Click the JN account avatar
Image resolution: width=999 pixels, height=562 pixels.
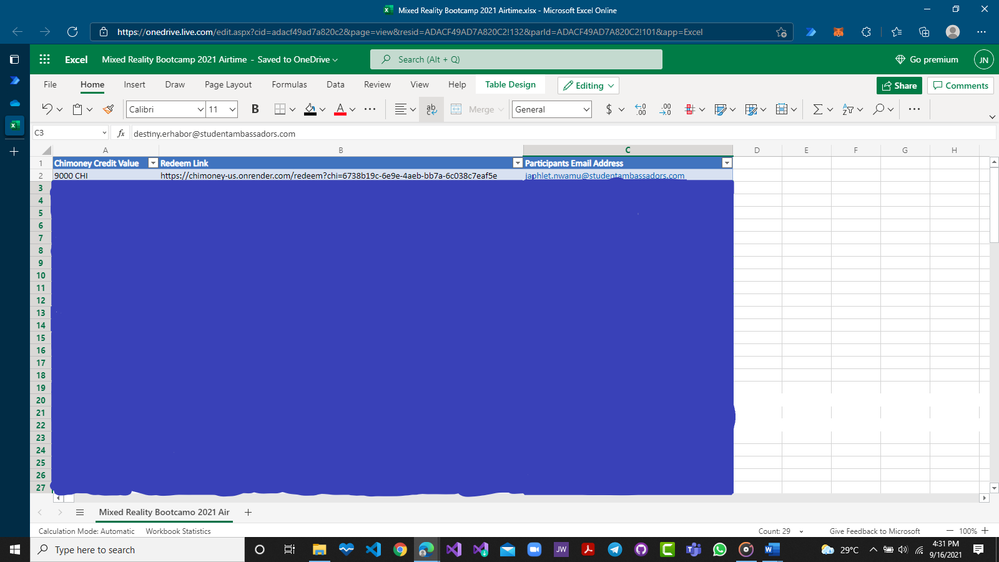983,60
